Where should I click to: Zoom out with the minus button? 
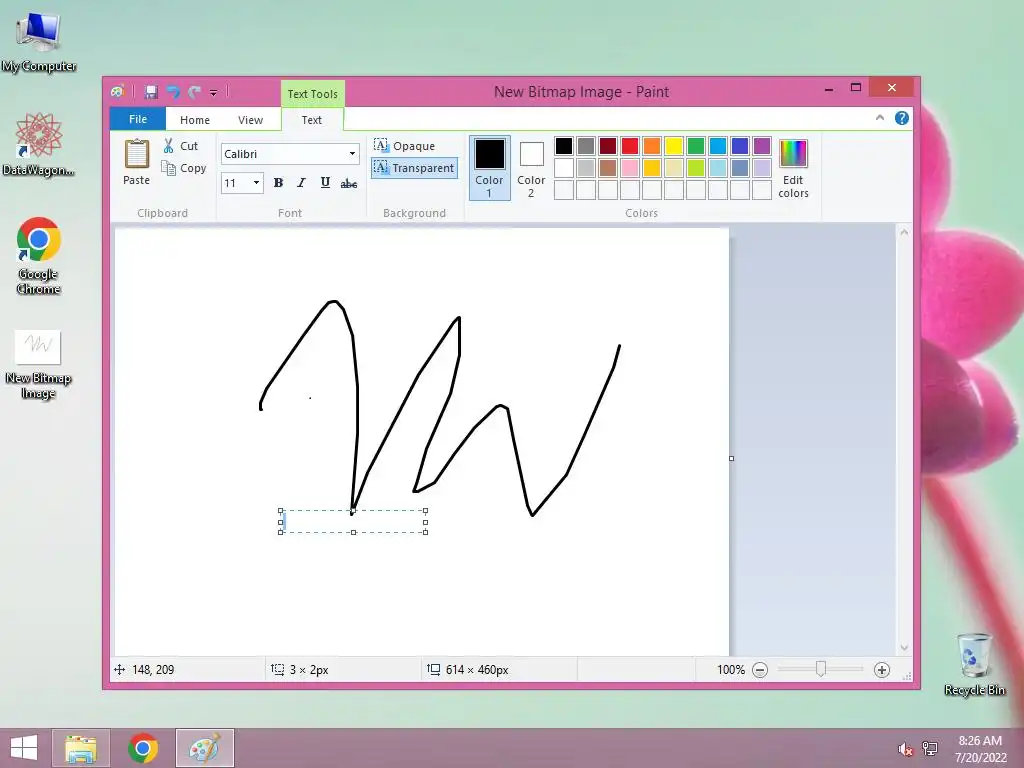pyautogui.click(x=760, y=669)
